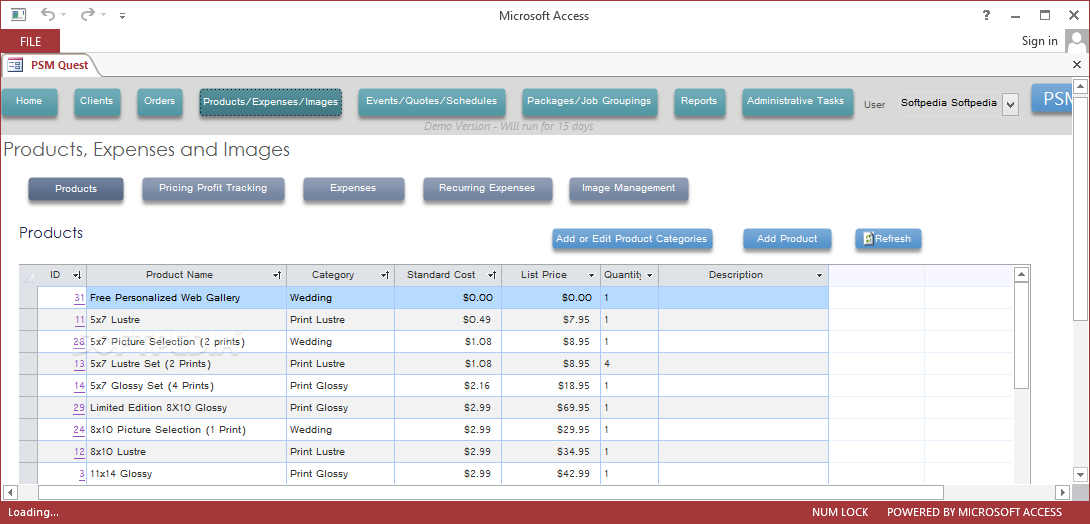
Task: Click the form vertical scroll up arrow
Action: pyautogui.click(x=1080, y=87)
